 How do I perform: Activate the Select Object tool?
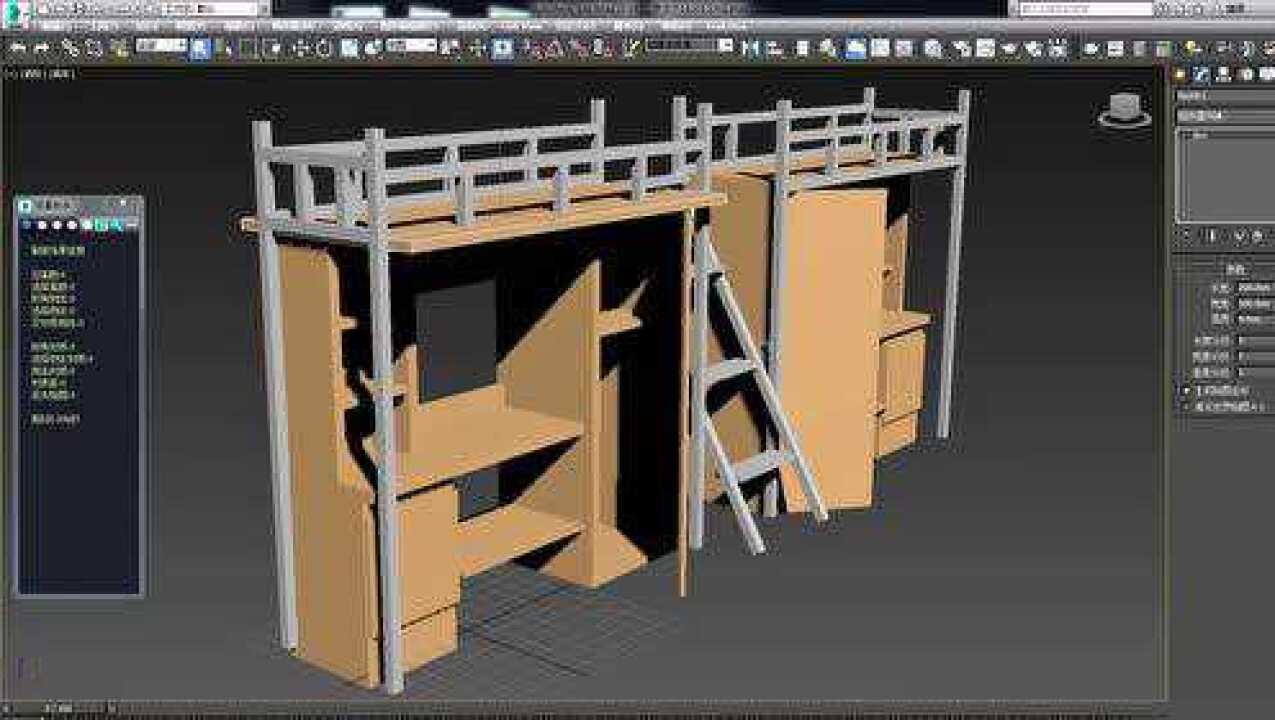click(200, 47)
